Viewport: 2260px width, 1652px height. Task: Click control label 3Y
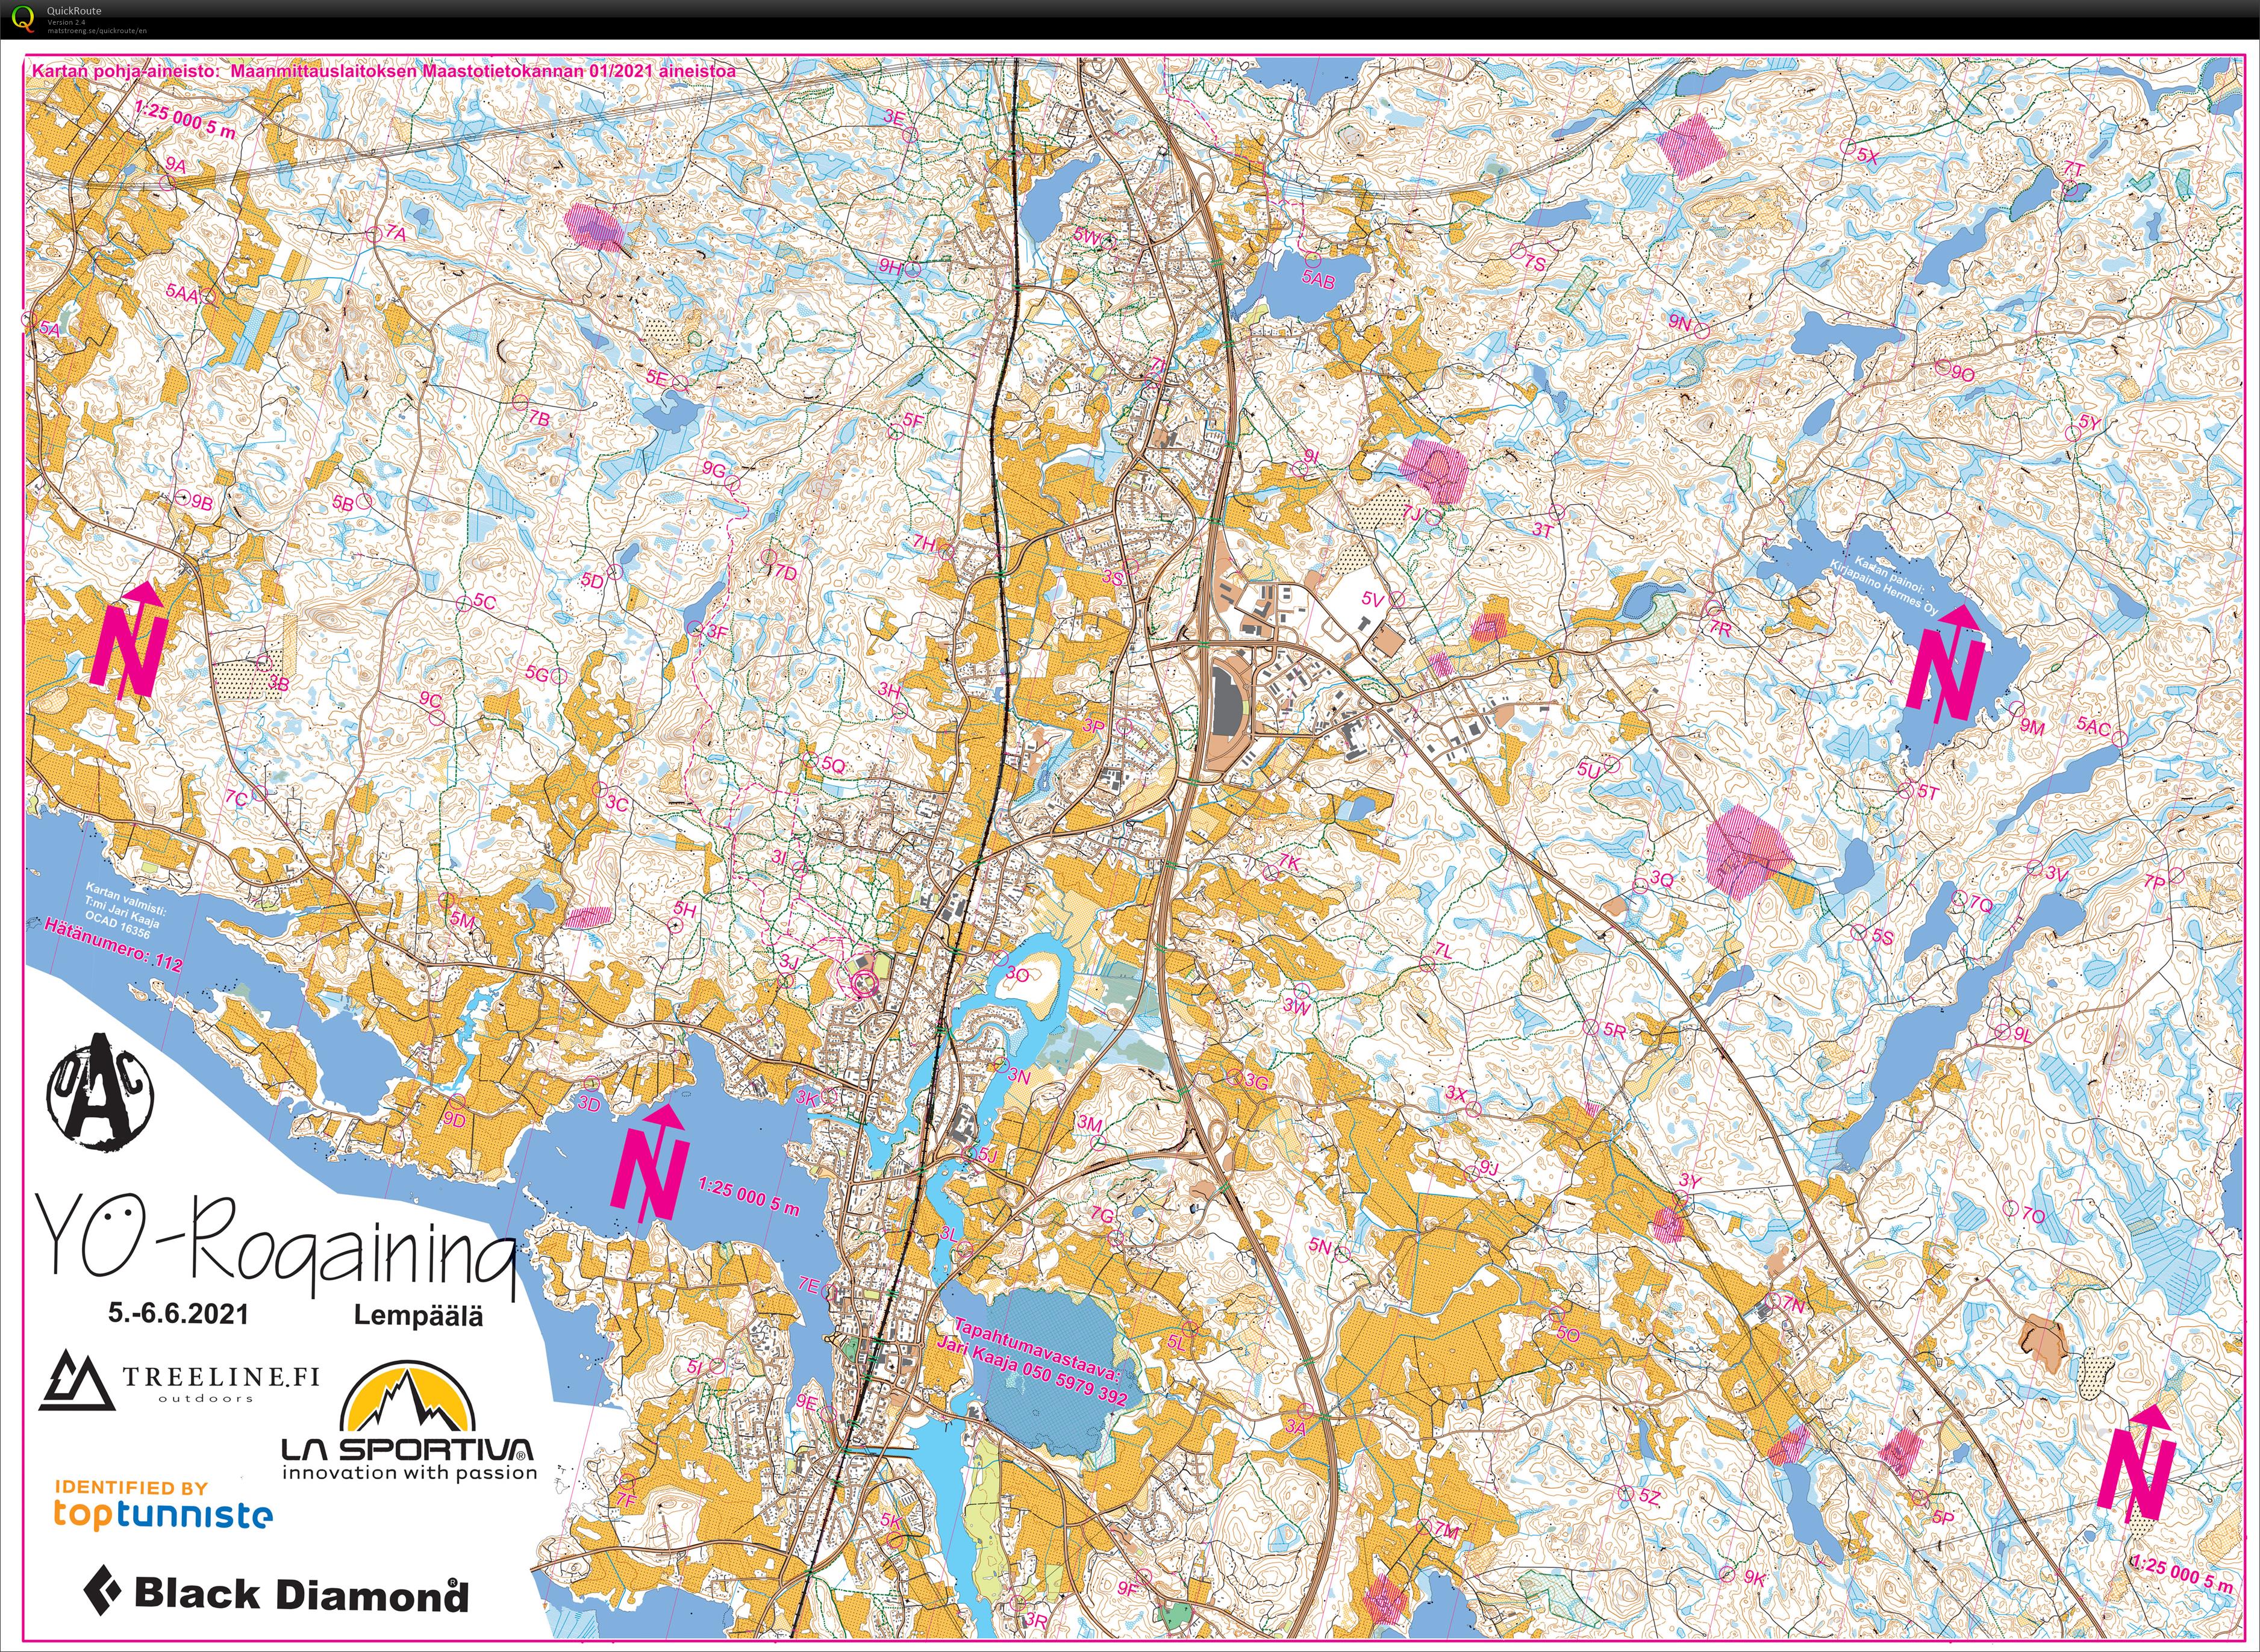click(x=1690, y=1181)
